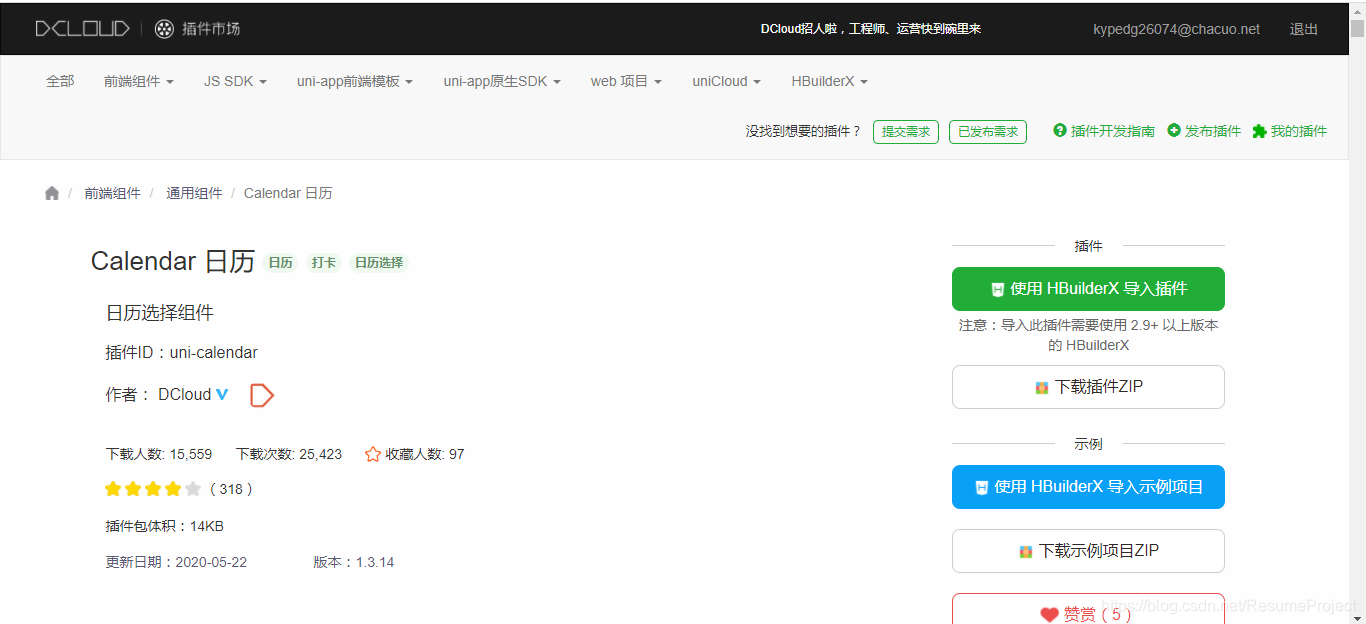Open the uni-app前端模板 dropdown
1366x624 pixels.
pos(355,81)
